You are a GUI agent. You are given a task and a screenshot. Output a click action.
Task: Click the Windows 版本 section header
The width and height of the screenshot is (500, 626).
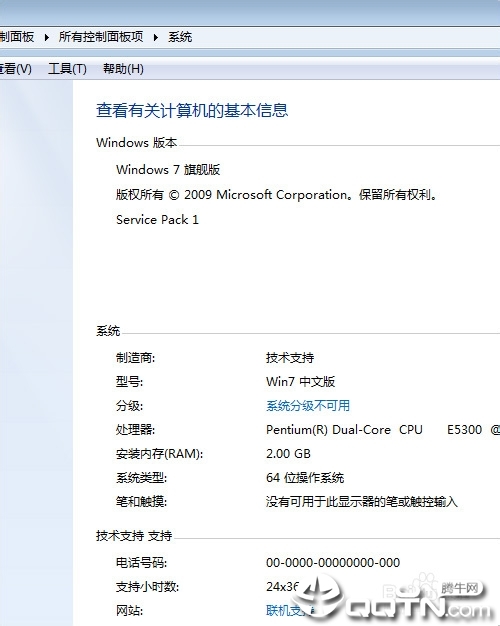pyautogui.click(x=136, y=143)
